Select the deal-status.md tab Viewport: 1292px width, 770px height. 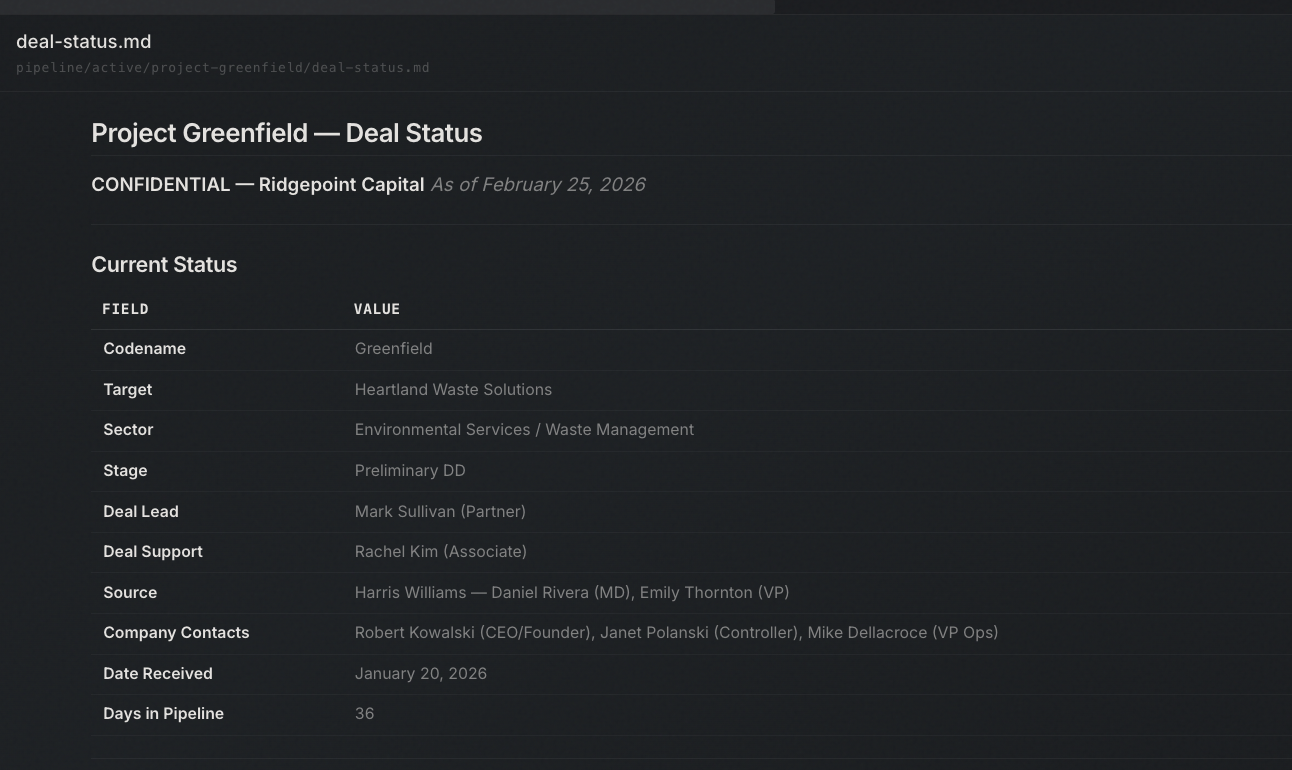coord(83,41)
